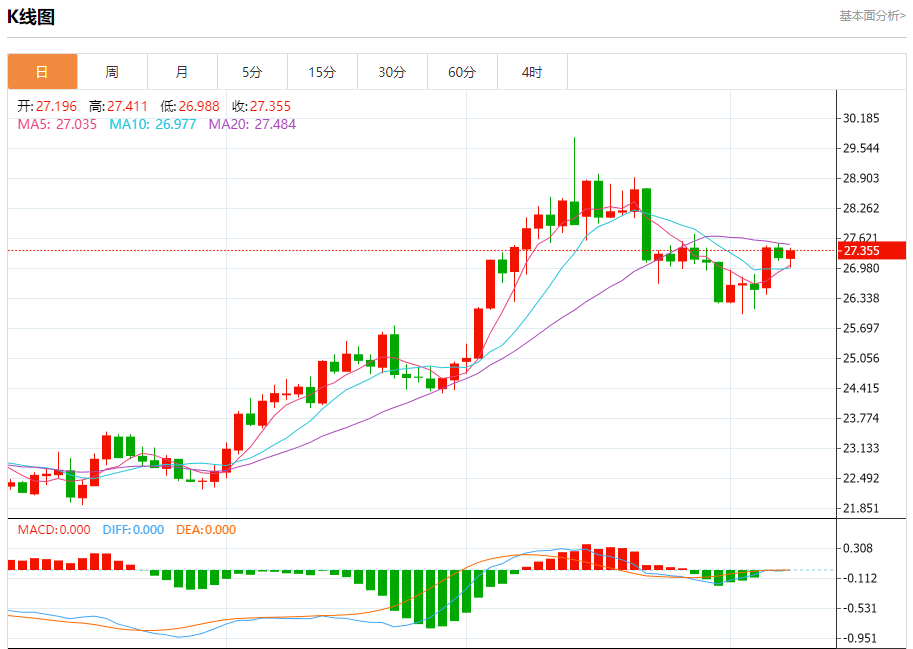Open the 60分 interval tab

(x=462, y=72)
